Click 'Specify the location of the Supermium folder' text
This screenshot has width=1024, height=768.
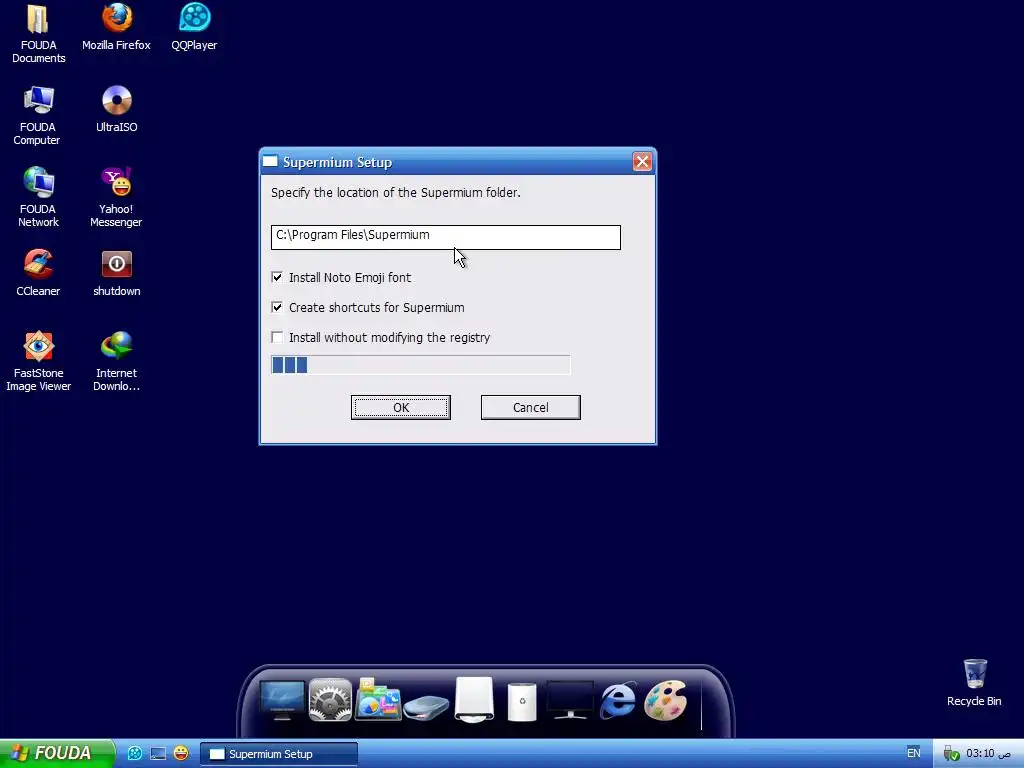pos(396,193)
